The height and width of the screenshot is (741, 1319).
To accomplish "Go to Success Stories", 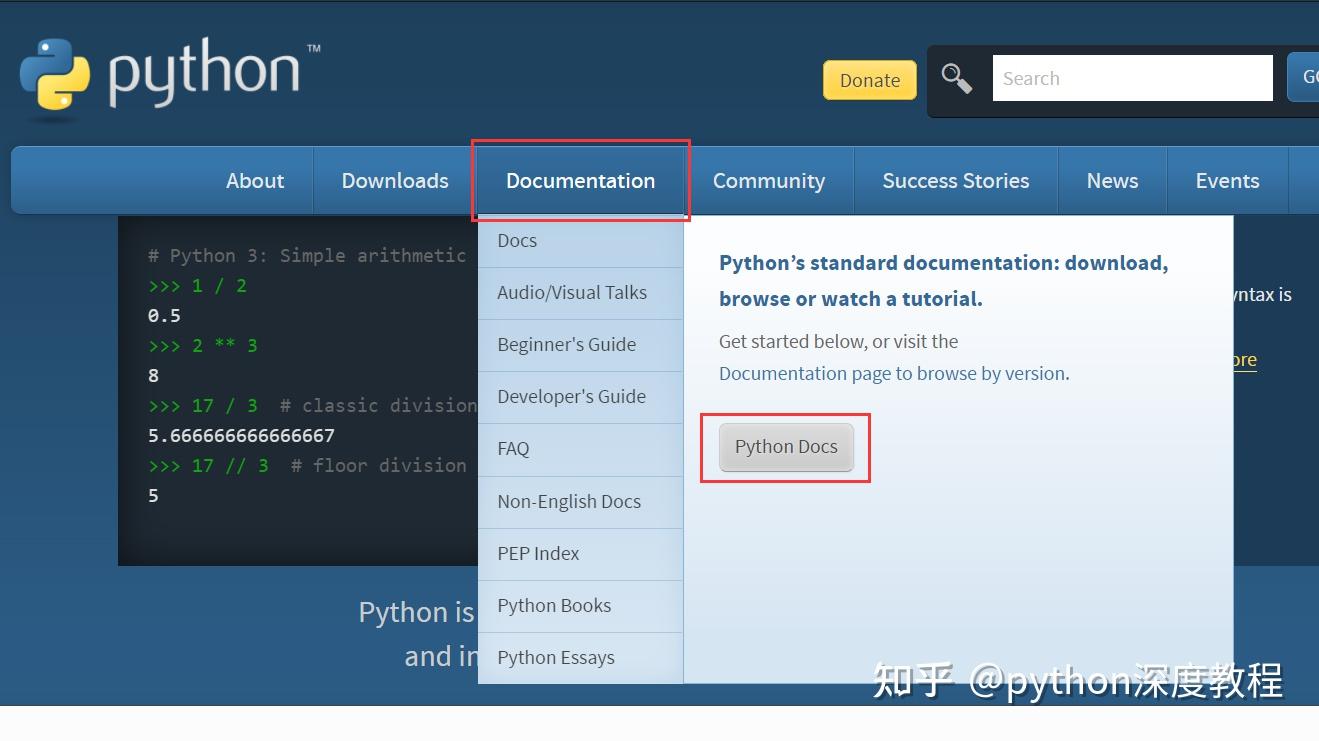I will [x=955, y=180].
